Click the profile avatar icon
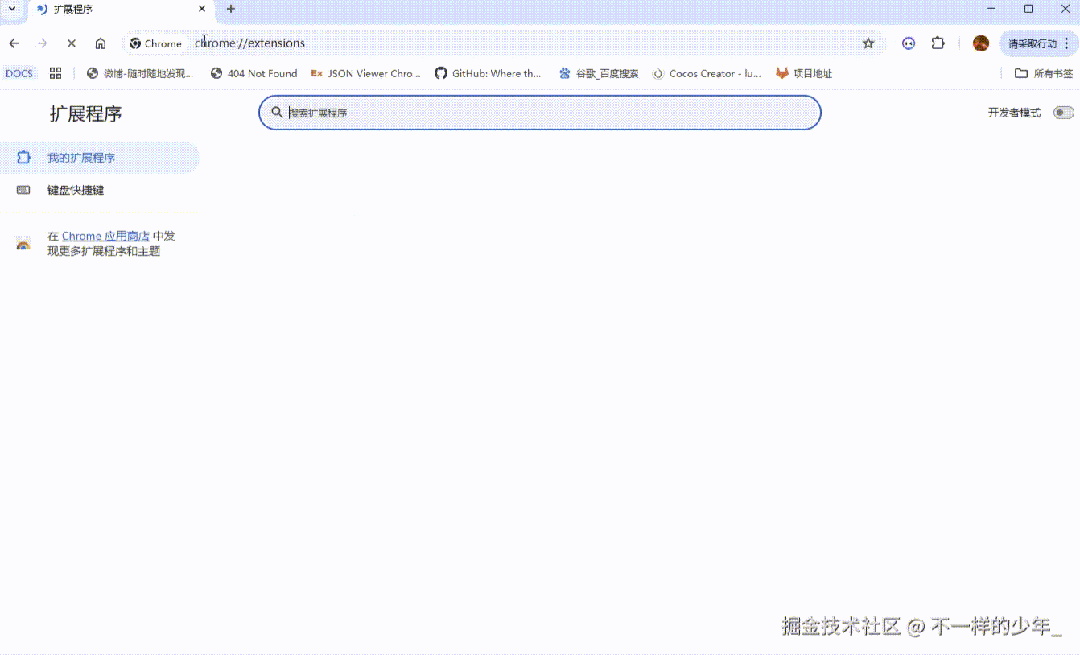Screen dimensions: 1080x655 [981, 43]
